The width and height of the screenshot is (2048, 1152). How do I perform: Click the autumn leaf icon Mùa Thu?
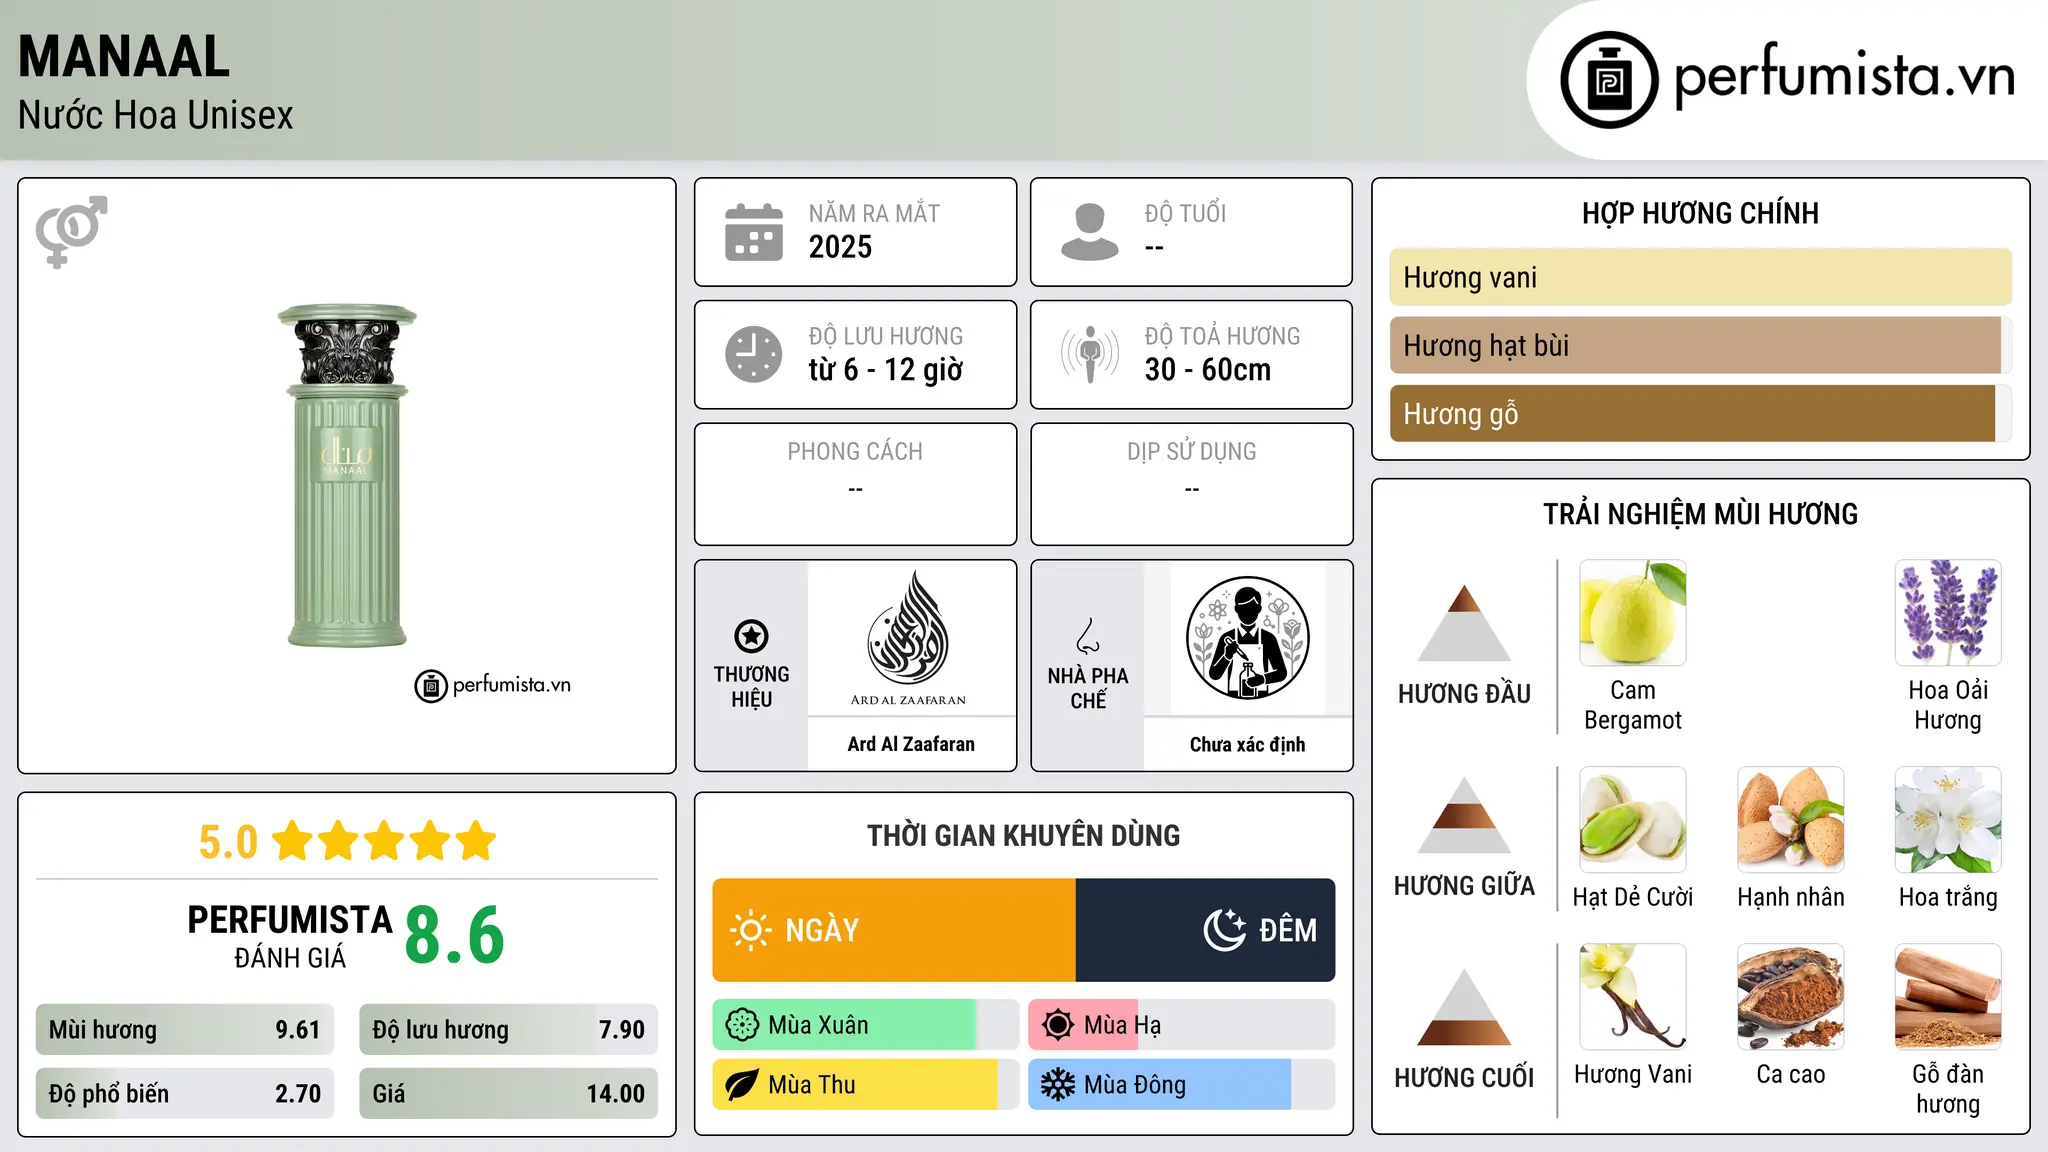742,1085
